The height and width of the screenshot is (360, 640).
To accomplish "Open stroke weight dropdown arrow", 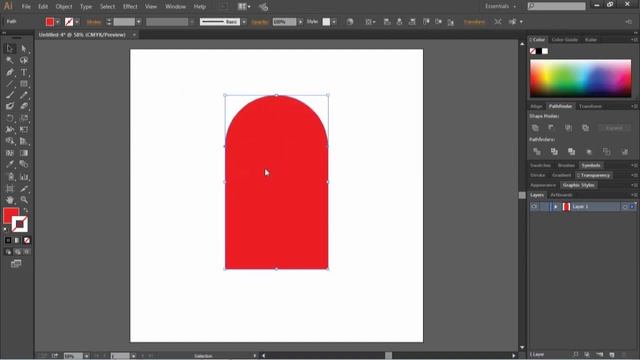I will pyautogui.click(x=138, y=22).
